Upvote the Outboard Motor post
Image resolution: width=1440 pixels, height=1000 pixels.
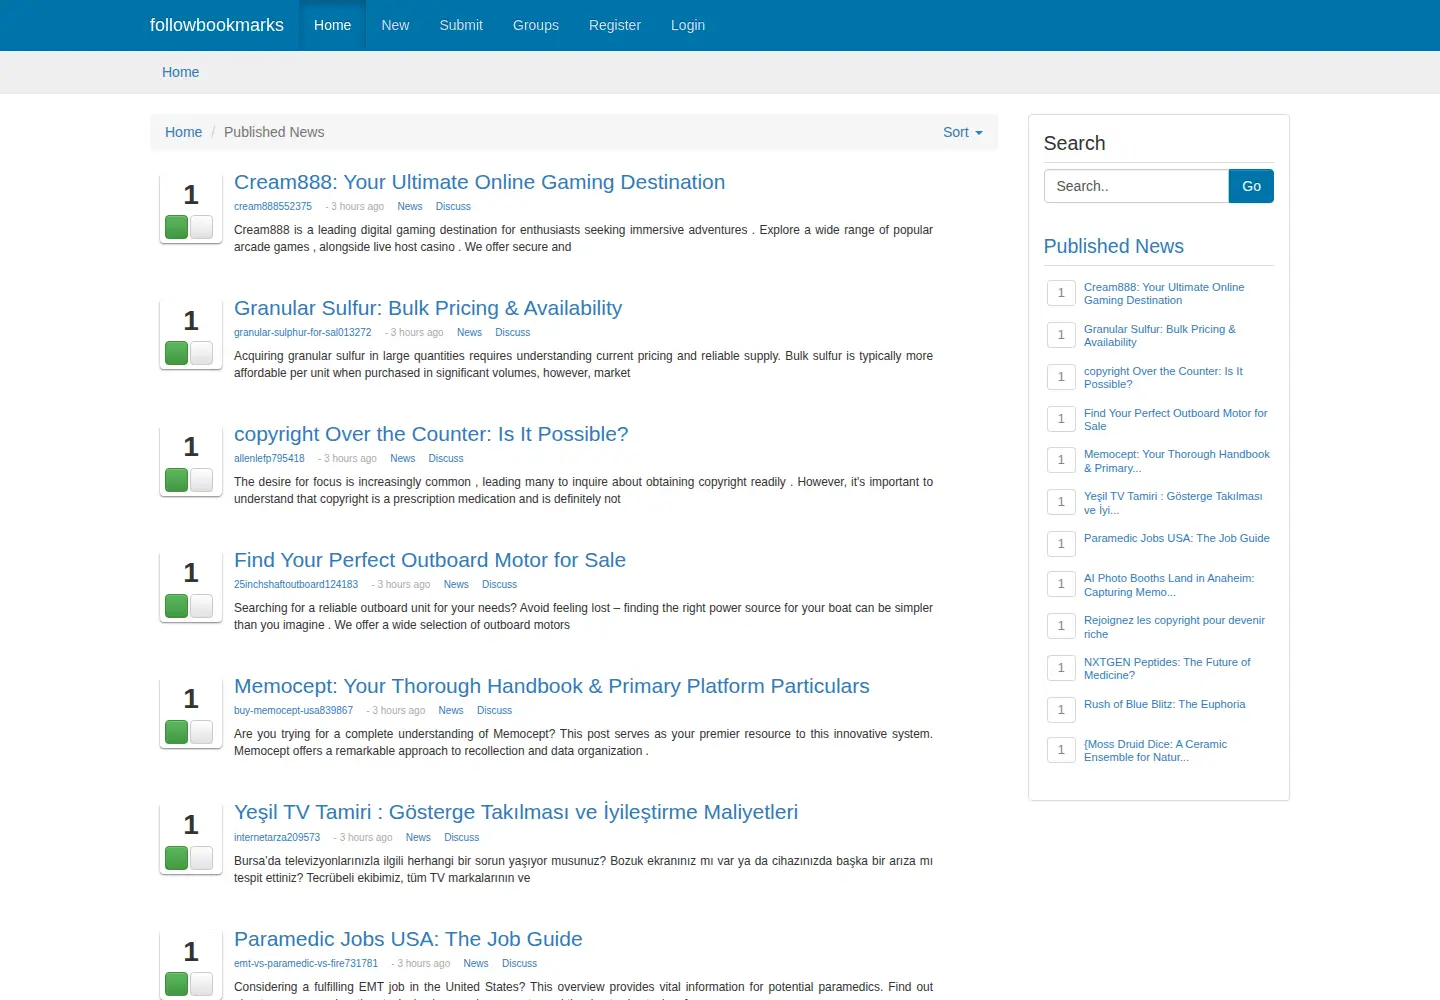coord(177,605)
